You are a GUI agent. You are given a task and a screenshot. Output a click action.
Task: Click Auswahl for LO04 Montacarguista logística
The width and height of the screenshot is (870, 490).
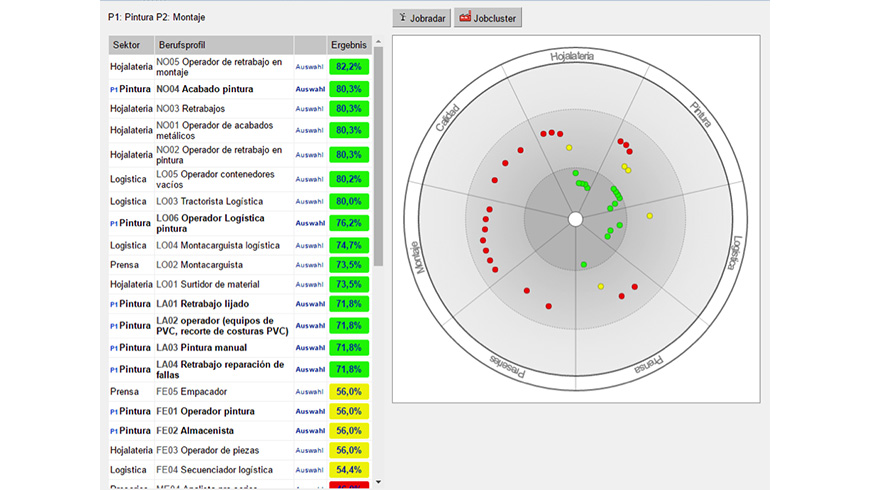click(310, 245)
